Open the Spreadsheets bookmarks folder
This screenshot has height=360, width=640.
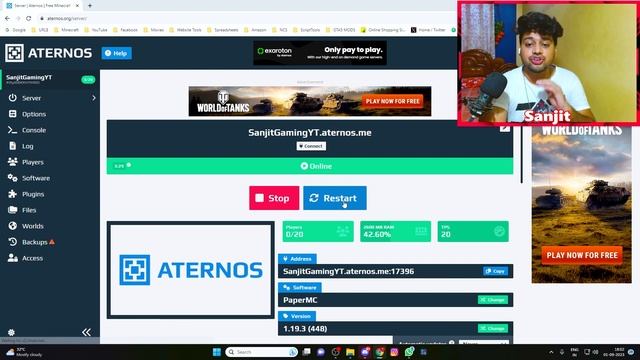(x=223, y=30)
